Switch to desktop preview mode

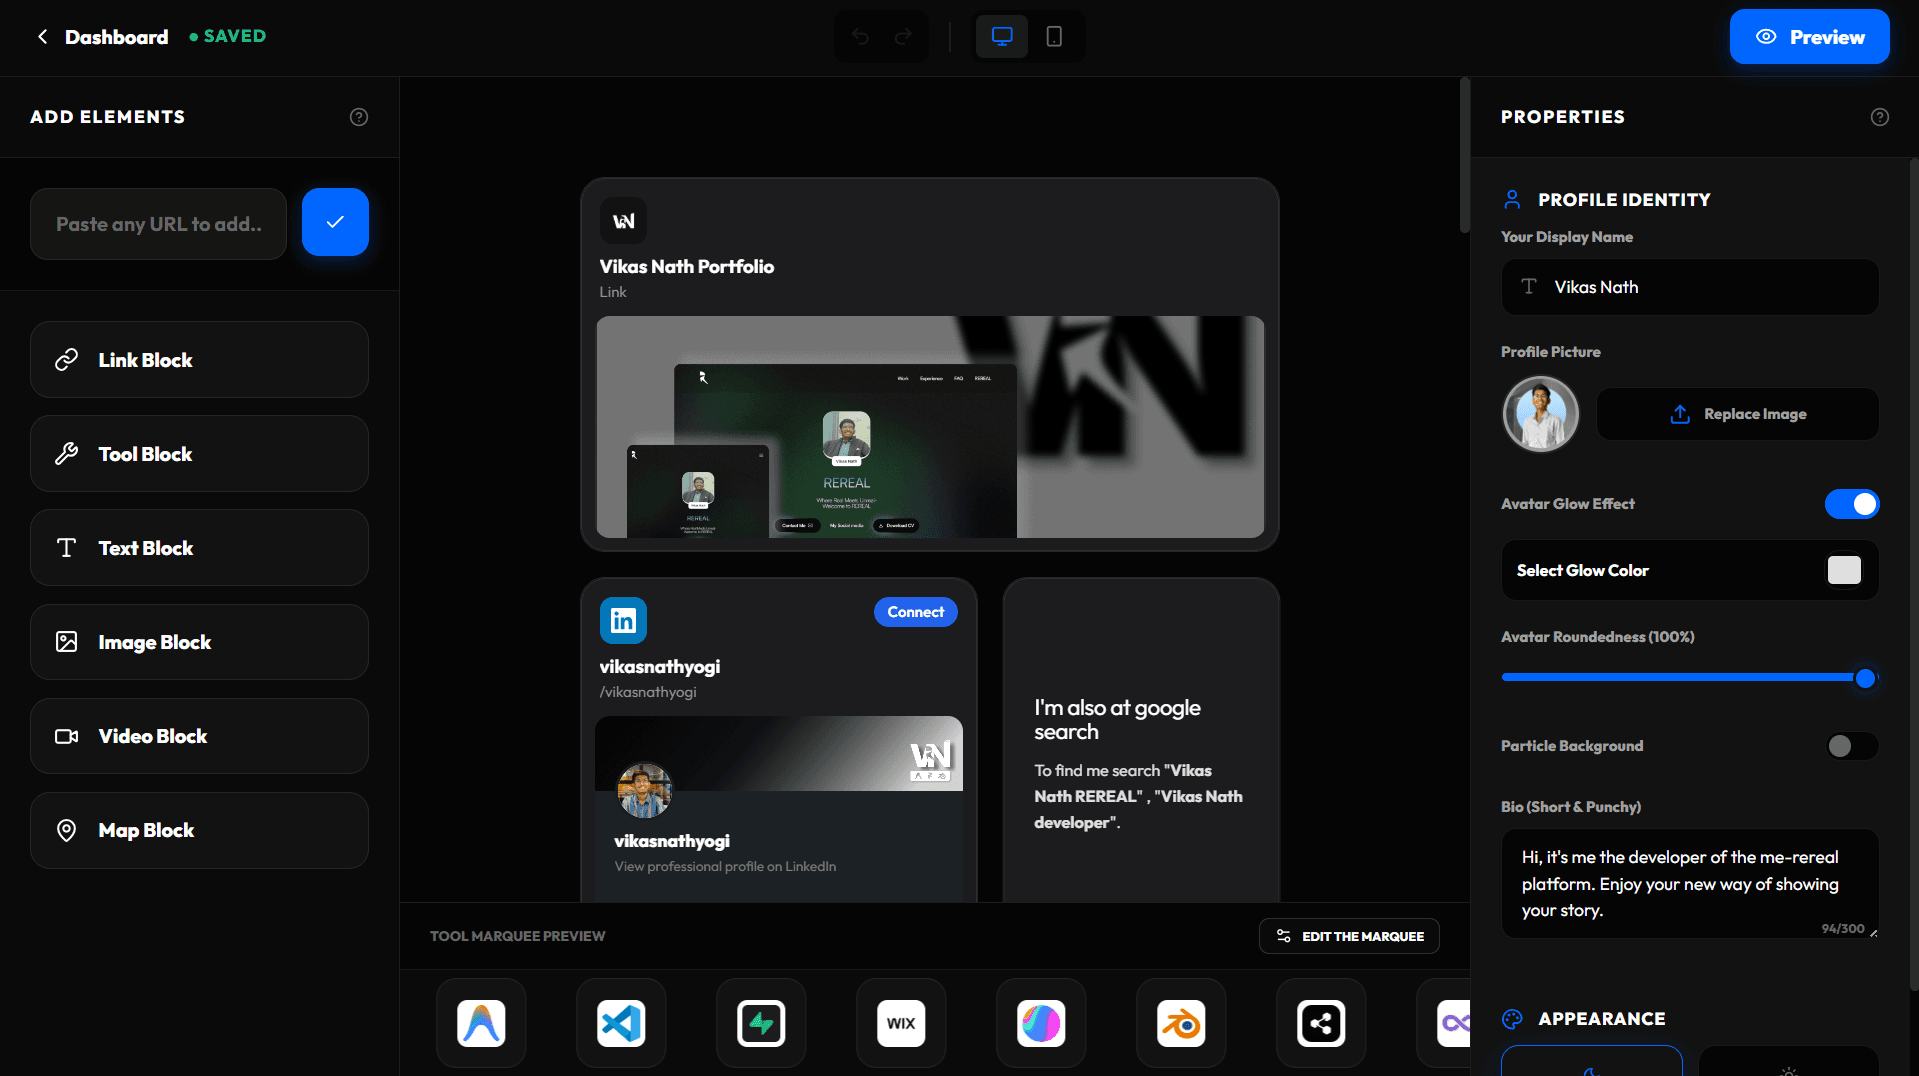click(1001, 36)
